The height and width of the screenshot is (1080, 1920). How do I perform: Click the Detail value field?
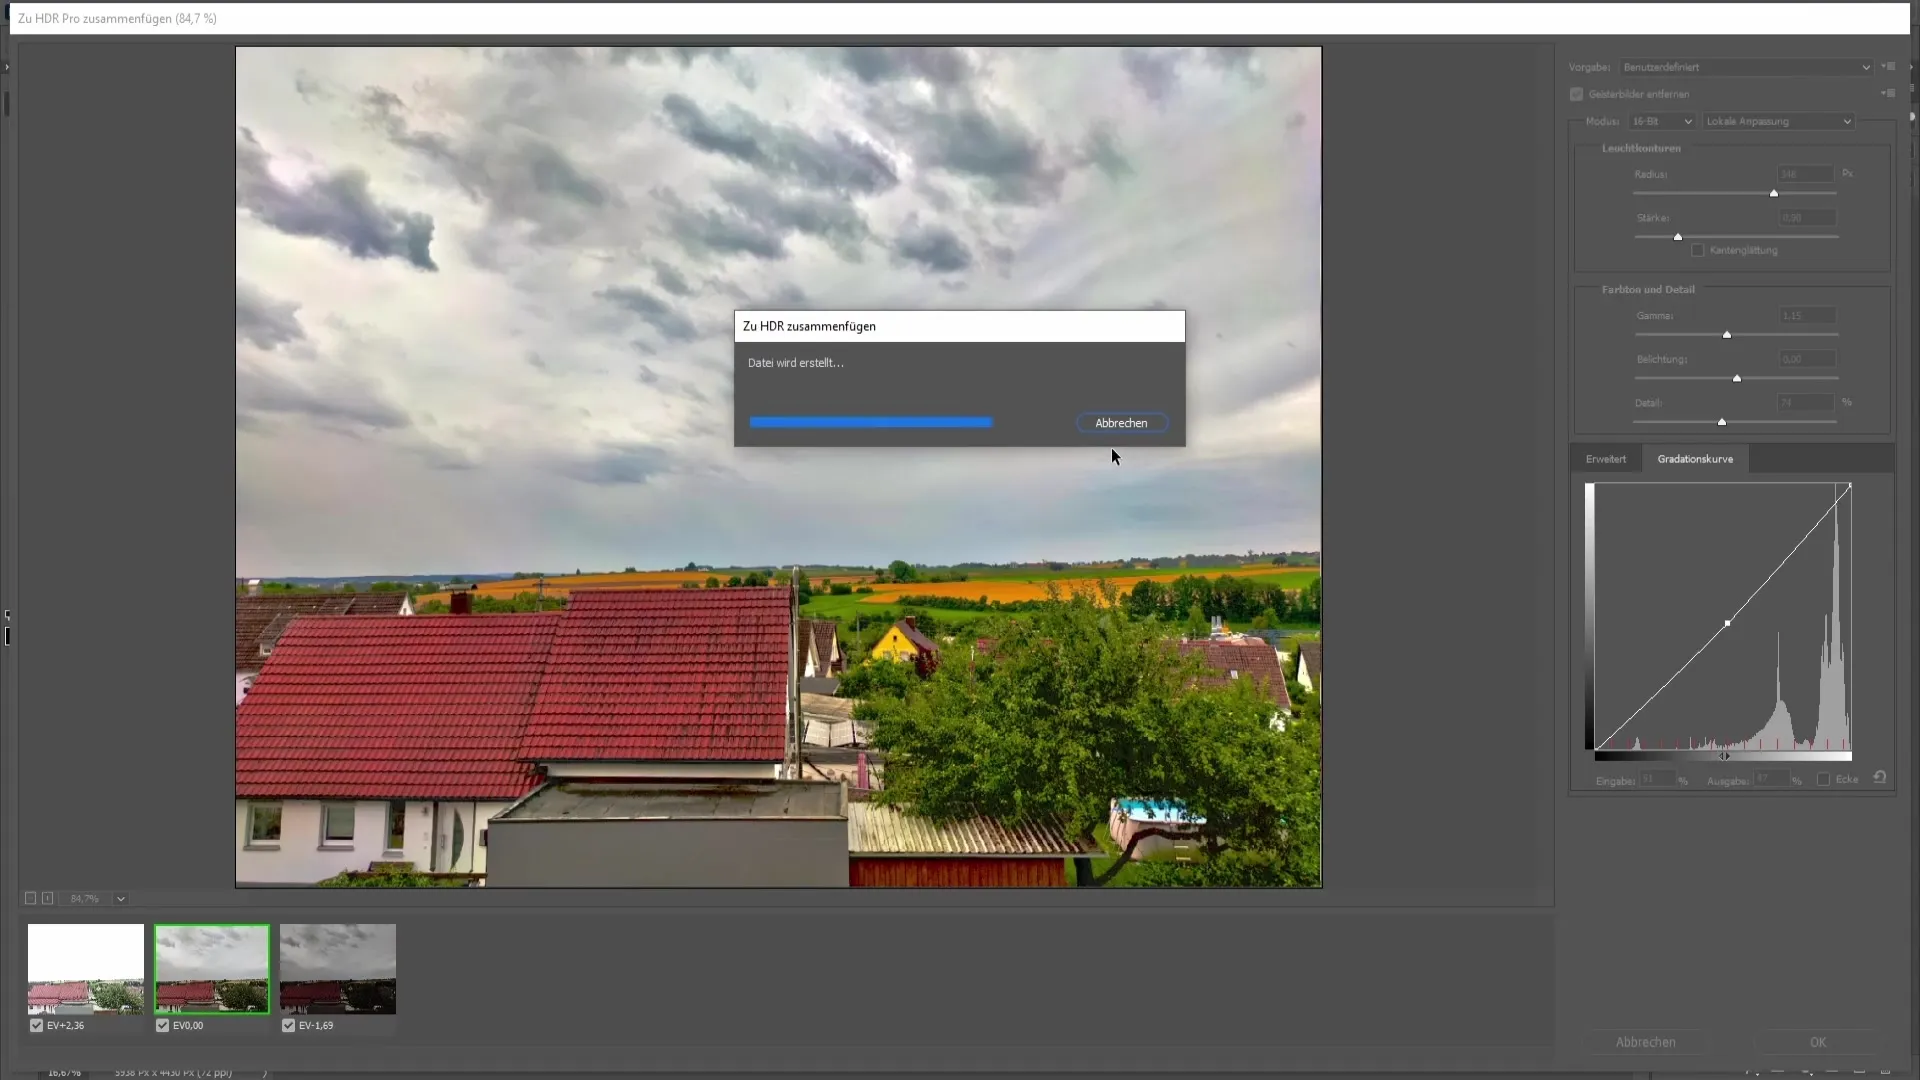[x=1806, y=402]
